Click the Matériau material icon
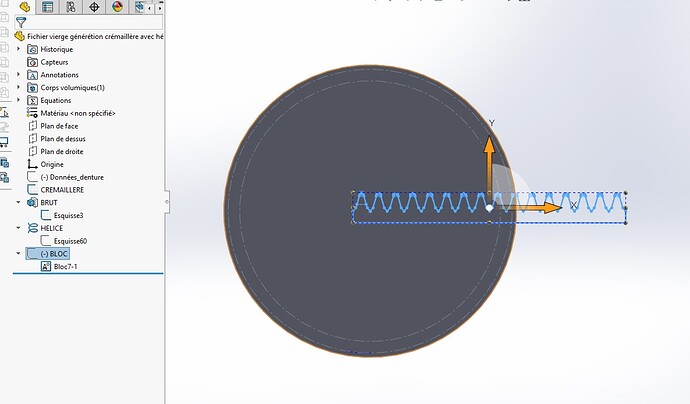 (x=33, y=113)
